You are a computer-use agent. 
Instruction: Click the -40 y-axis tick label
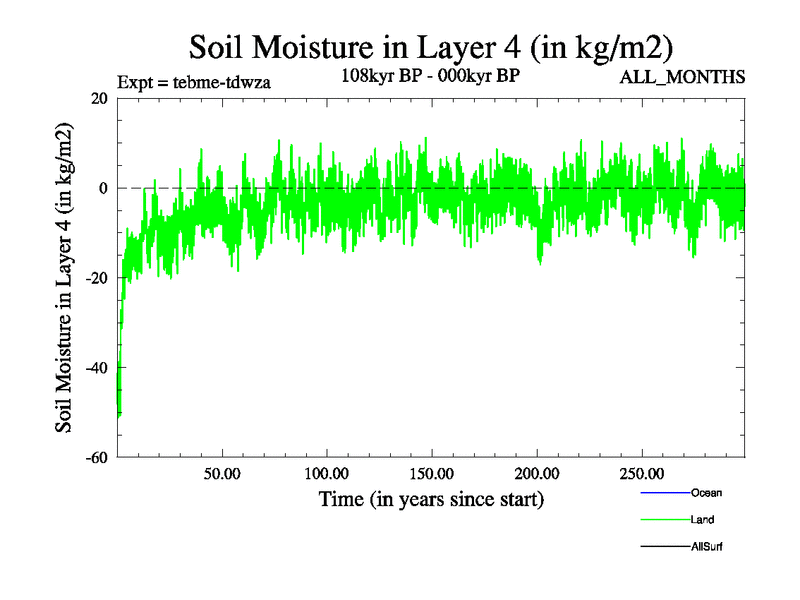pyautogui.click(x=98, y=368)
